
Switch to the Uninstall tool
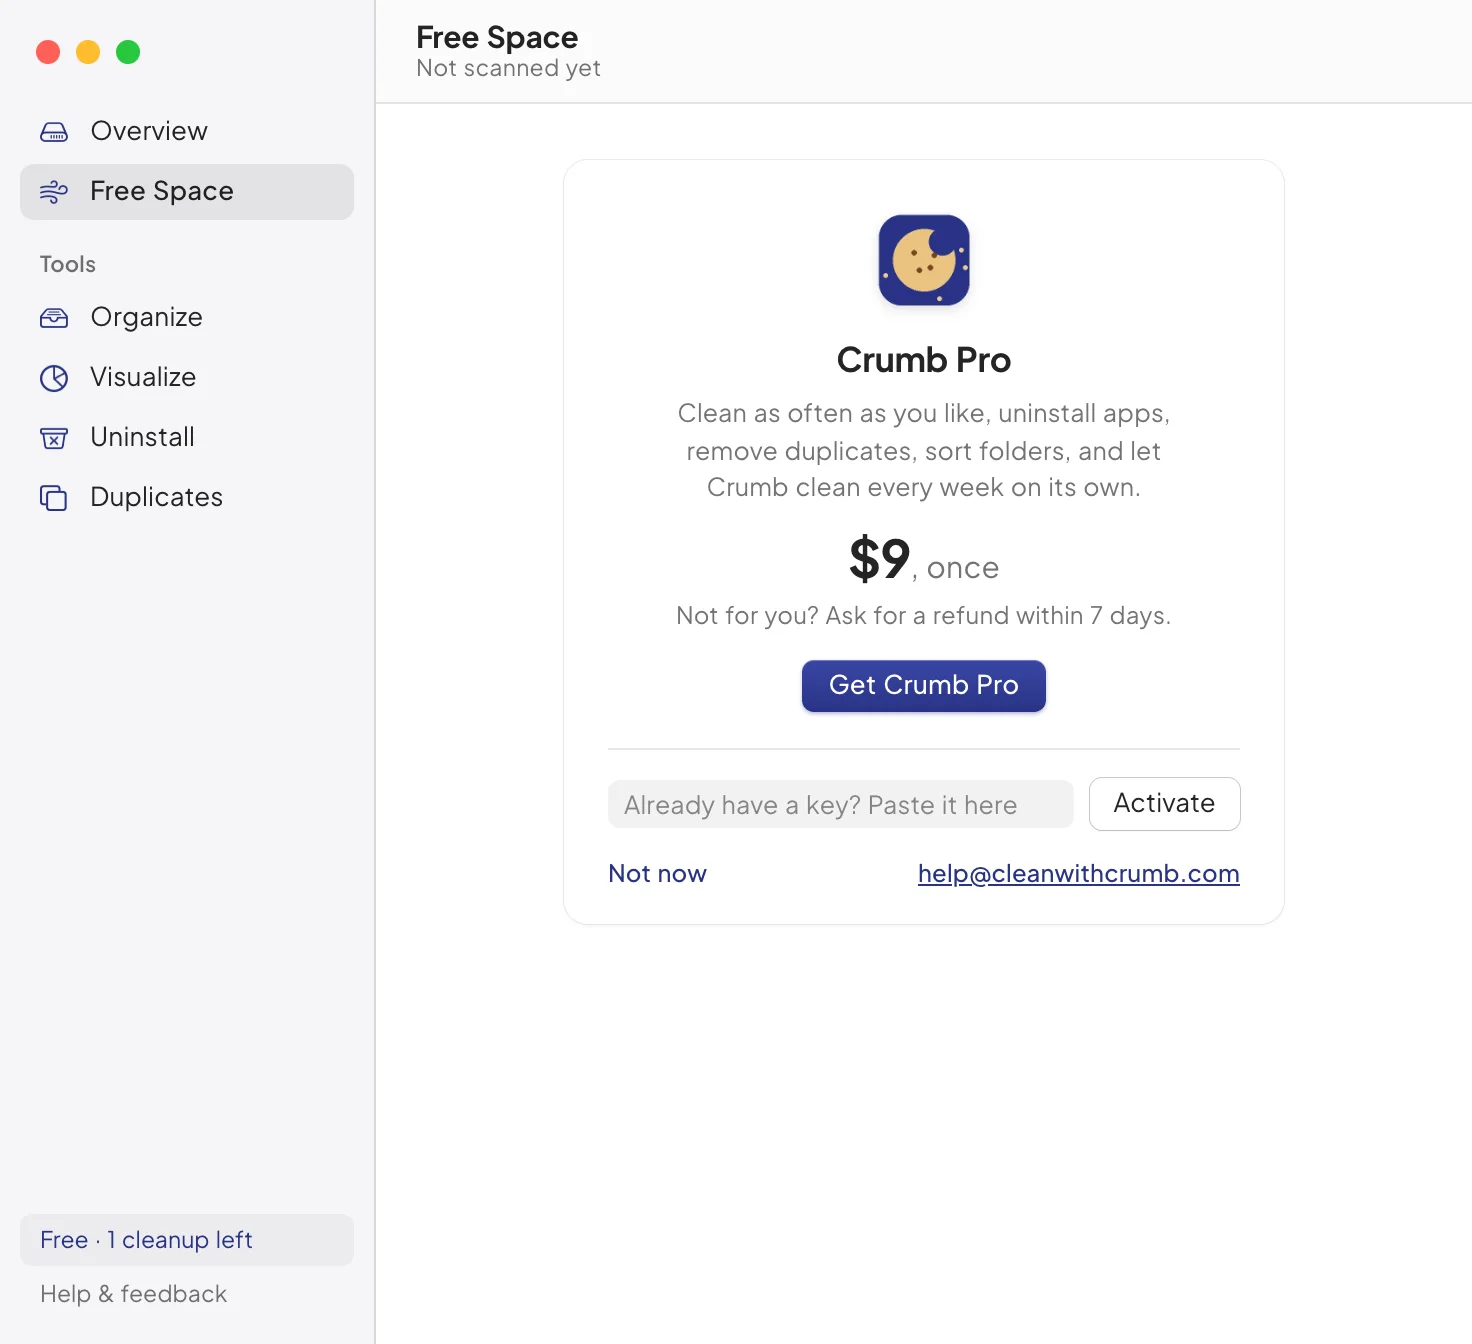point(187,437)
